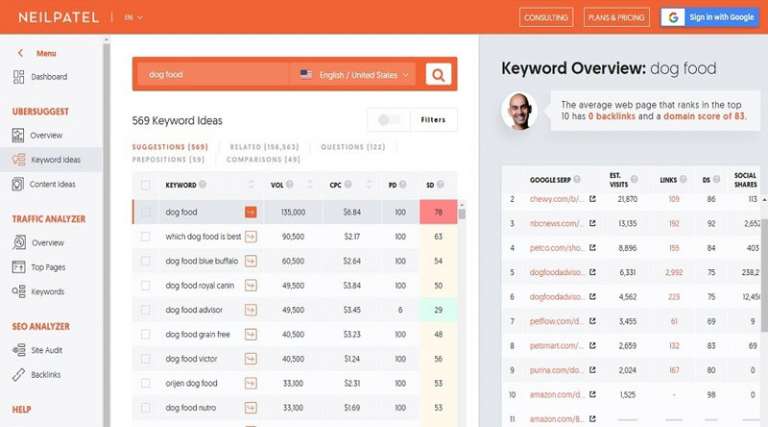Switch to the QUESTIONS tab
This screenshot has width=768, height=427.
pyautogui.click(x=353, y=147)
